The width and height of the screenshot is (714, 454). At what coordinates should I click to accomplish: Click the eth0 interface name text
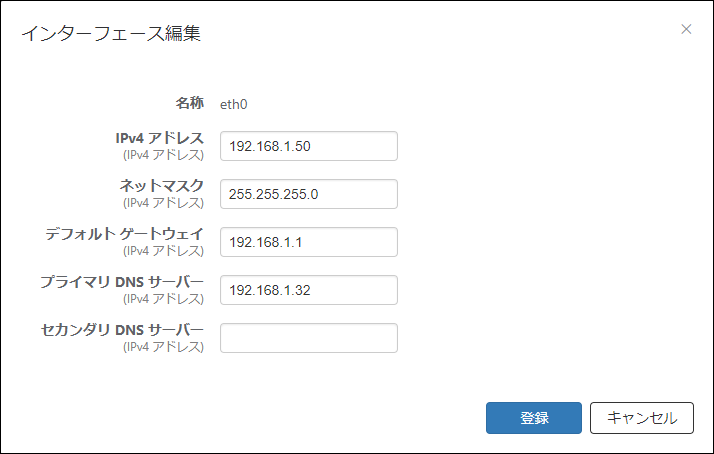pos(234,104)
